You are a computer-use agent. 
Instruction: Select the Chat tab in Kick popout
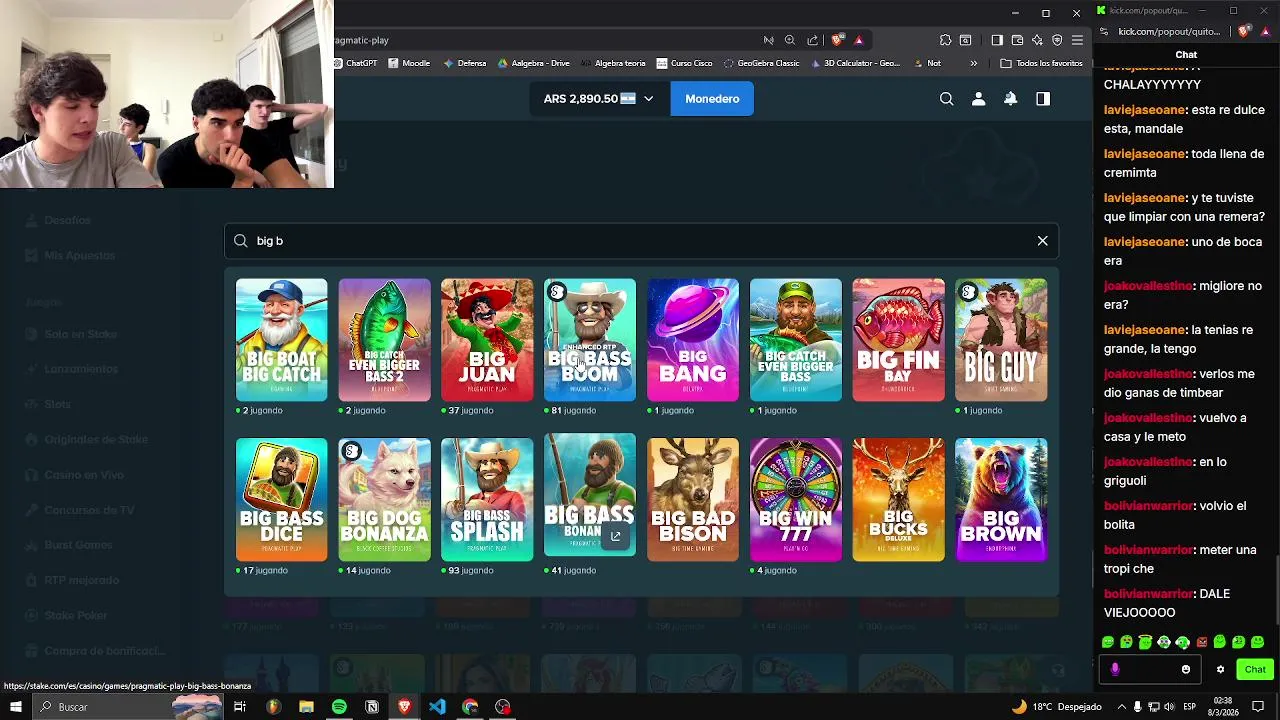pyautogui.click(x=1186, y=55)
